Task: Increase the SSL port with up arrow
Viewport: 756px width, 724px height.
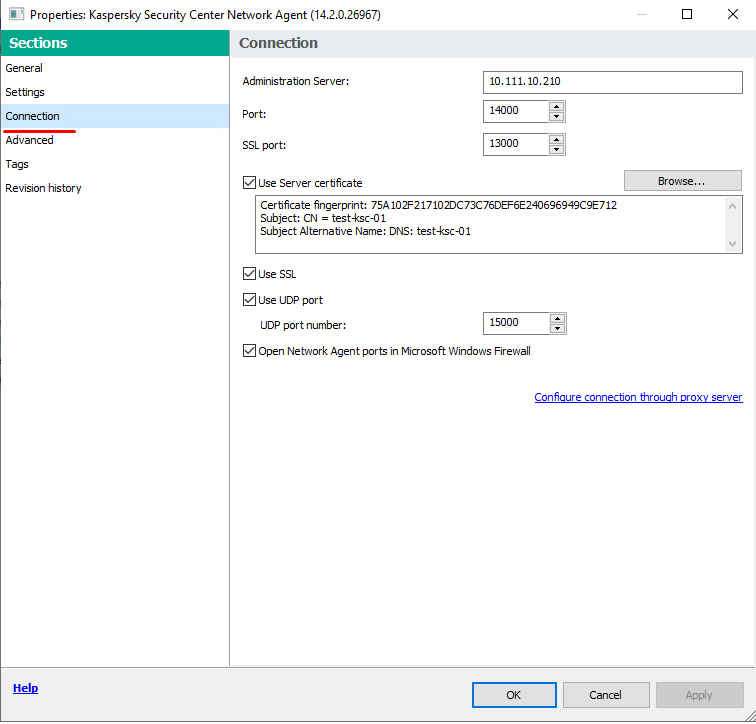Action: (557, 139)
